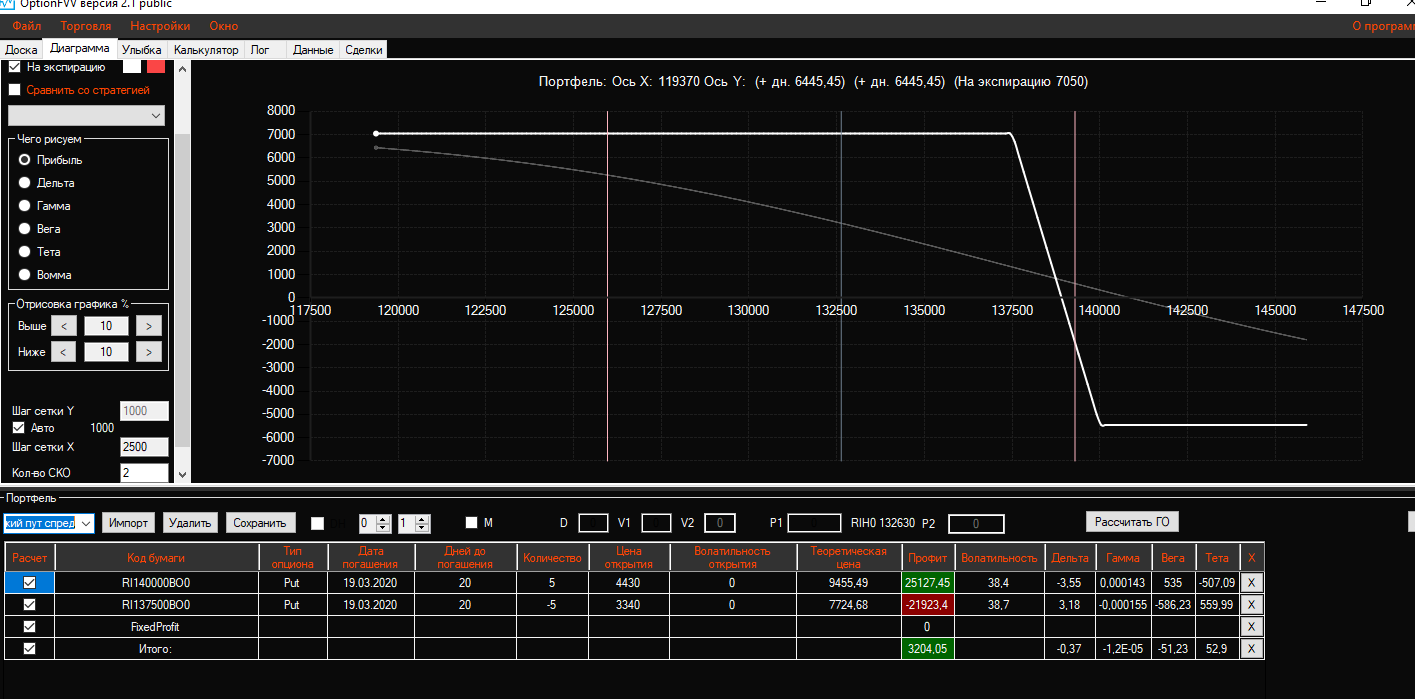Click the Рассчитать ГО button

[x=1132, y=521]
